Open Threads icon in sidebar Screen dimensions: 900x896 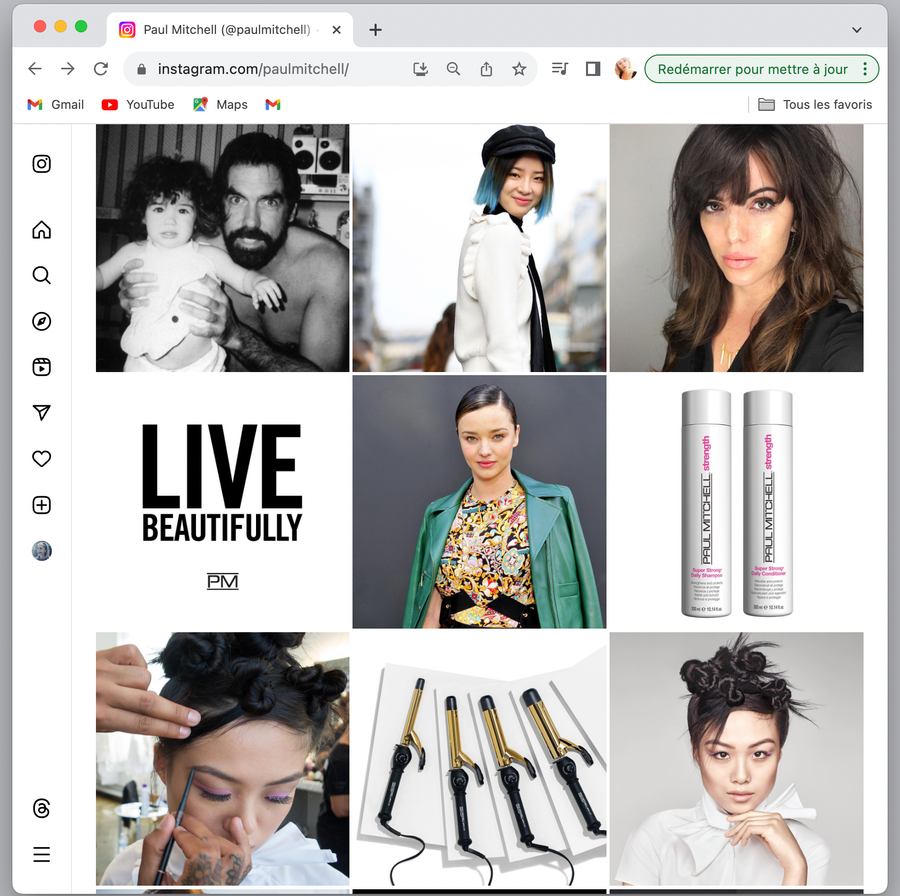[x=41, y=808]
